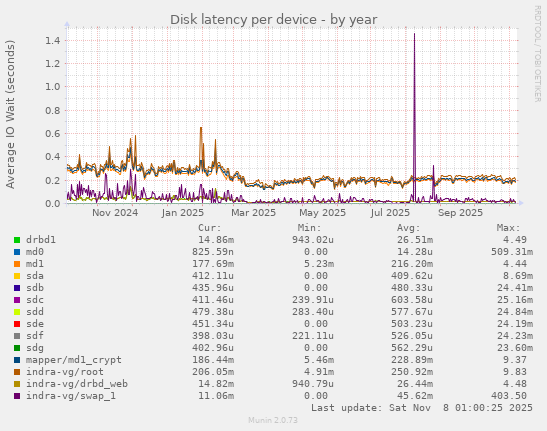Click the gray sdf legend swatch

17,336
